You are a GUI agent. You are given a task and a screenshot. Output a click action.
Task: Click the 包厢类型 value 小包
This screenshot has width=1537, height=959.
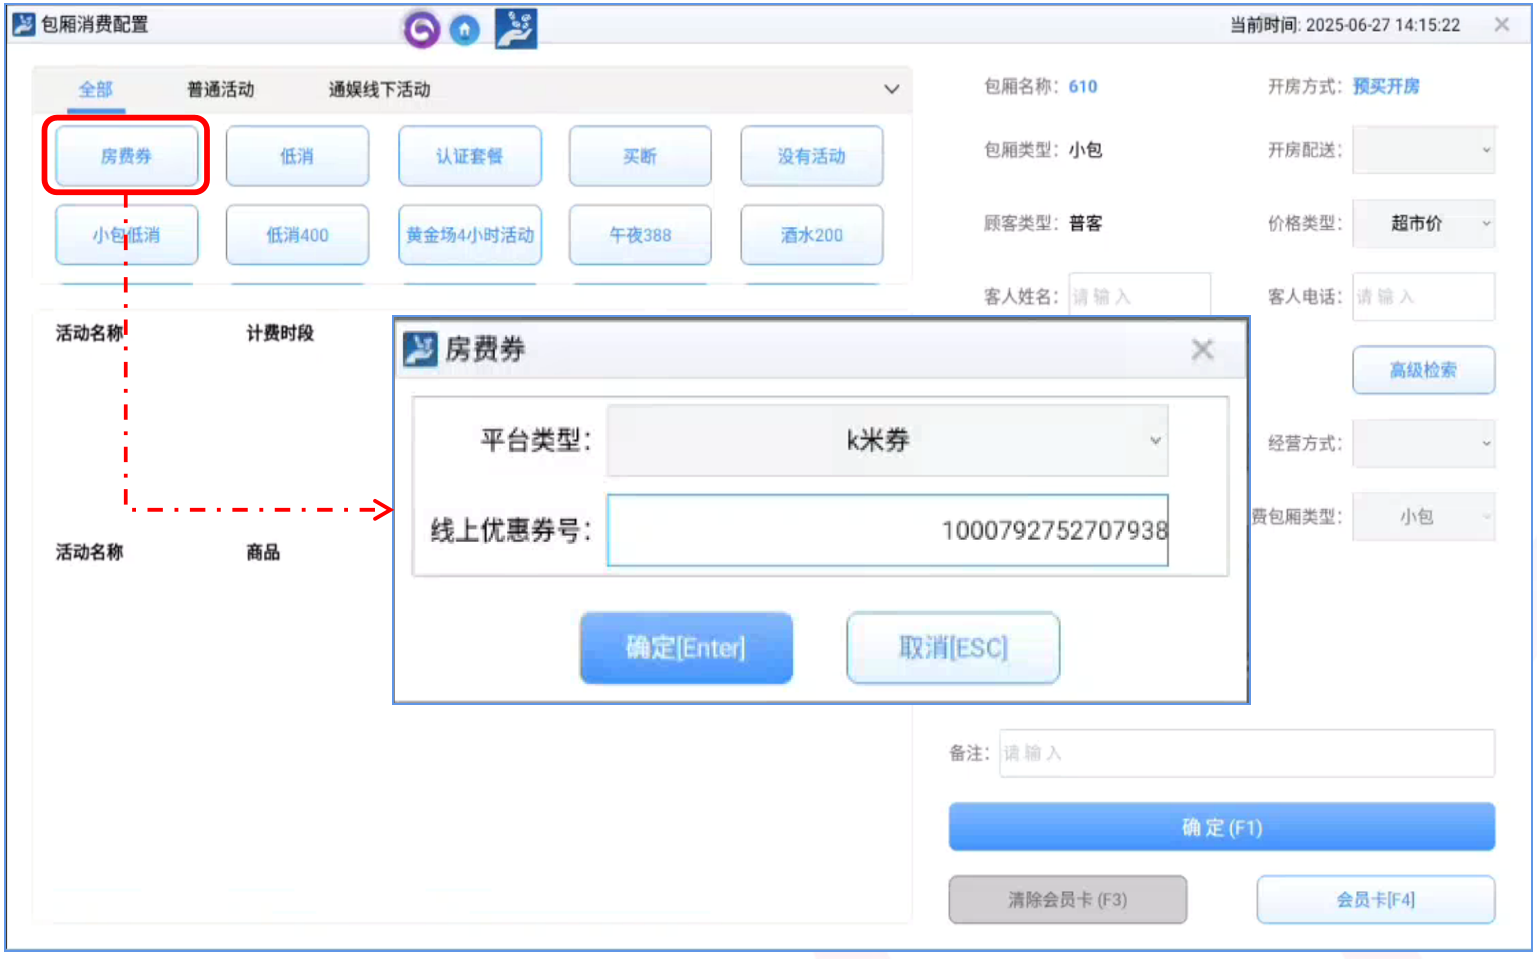(1086, 150)
